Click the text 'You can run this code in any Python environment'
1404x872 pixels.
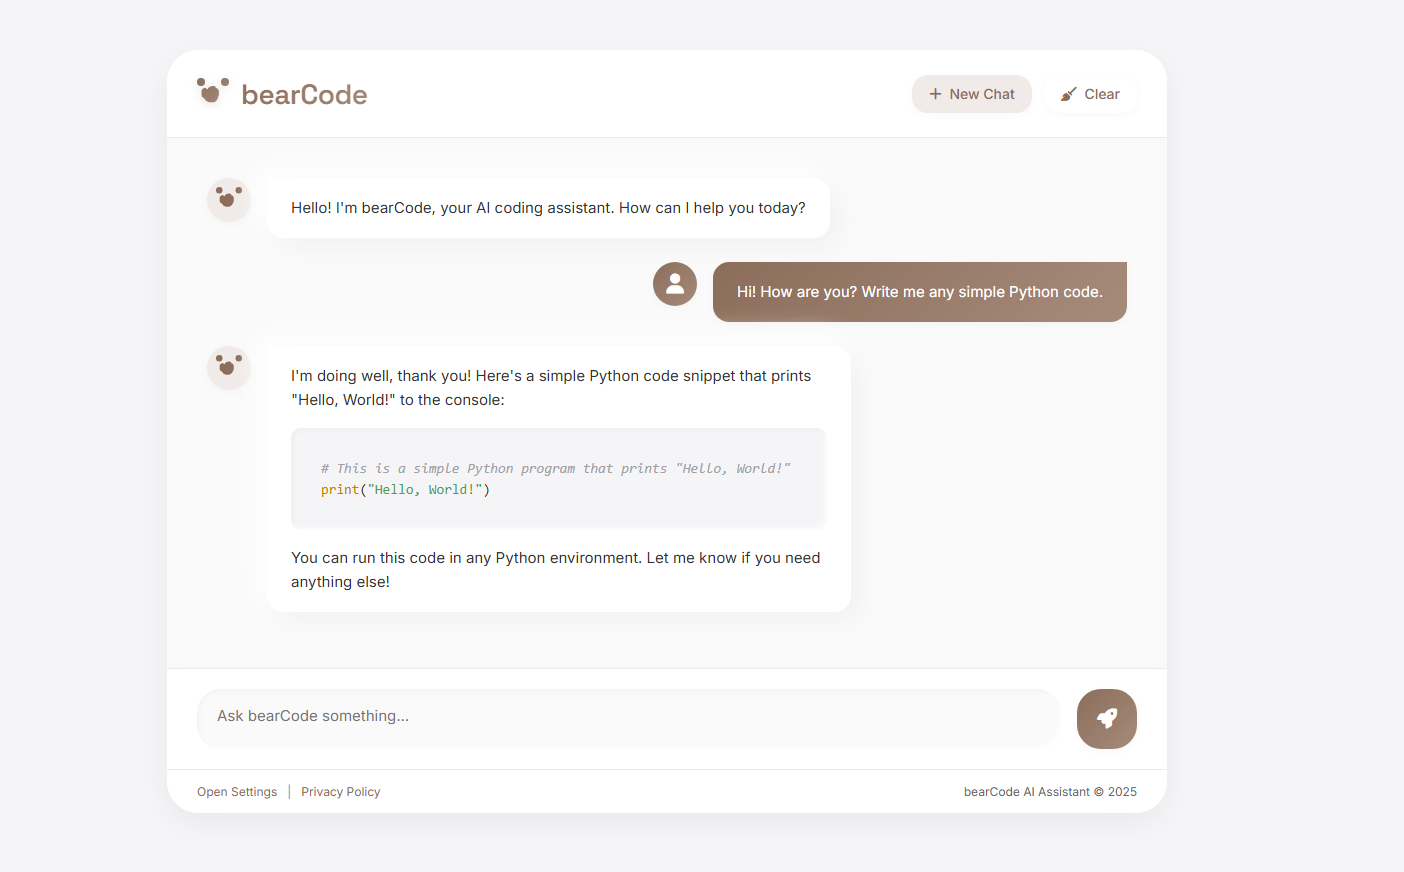pos(466,558)
